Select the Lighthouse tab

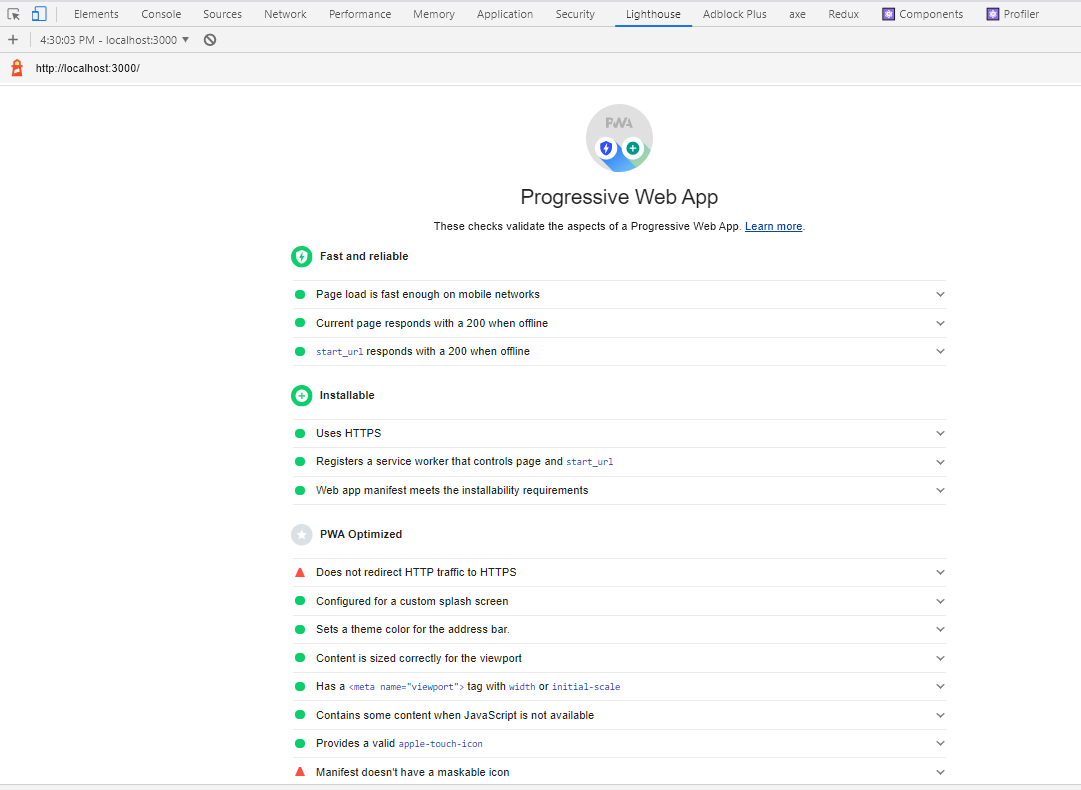pyautogui.click(x=653, y=14)
